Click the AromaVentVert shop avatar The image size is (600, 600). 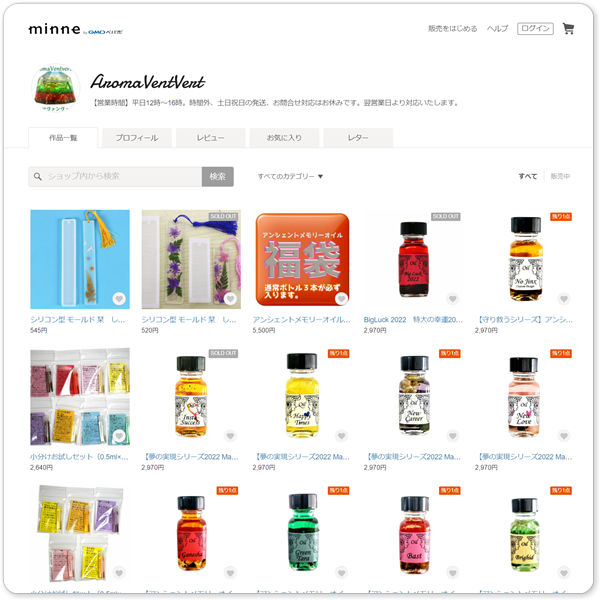tap(55, 88)
